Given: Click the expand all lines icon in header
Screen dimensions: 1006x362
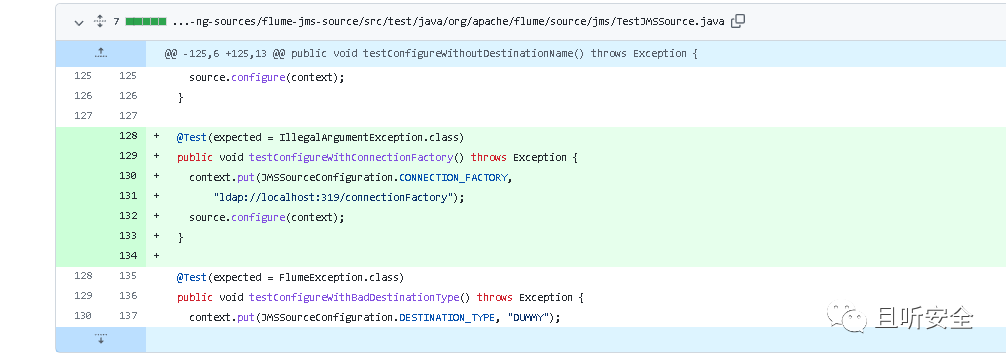Looking at the screenshot, I should click(x=99, y=21).
